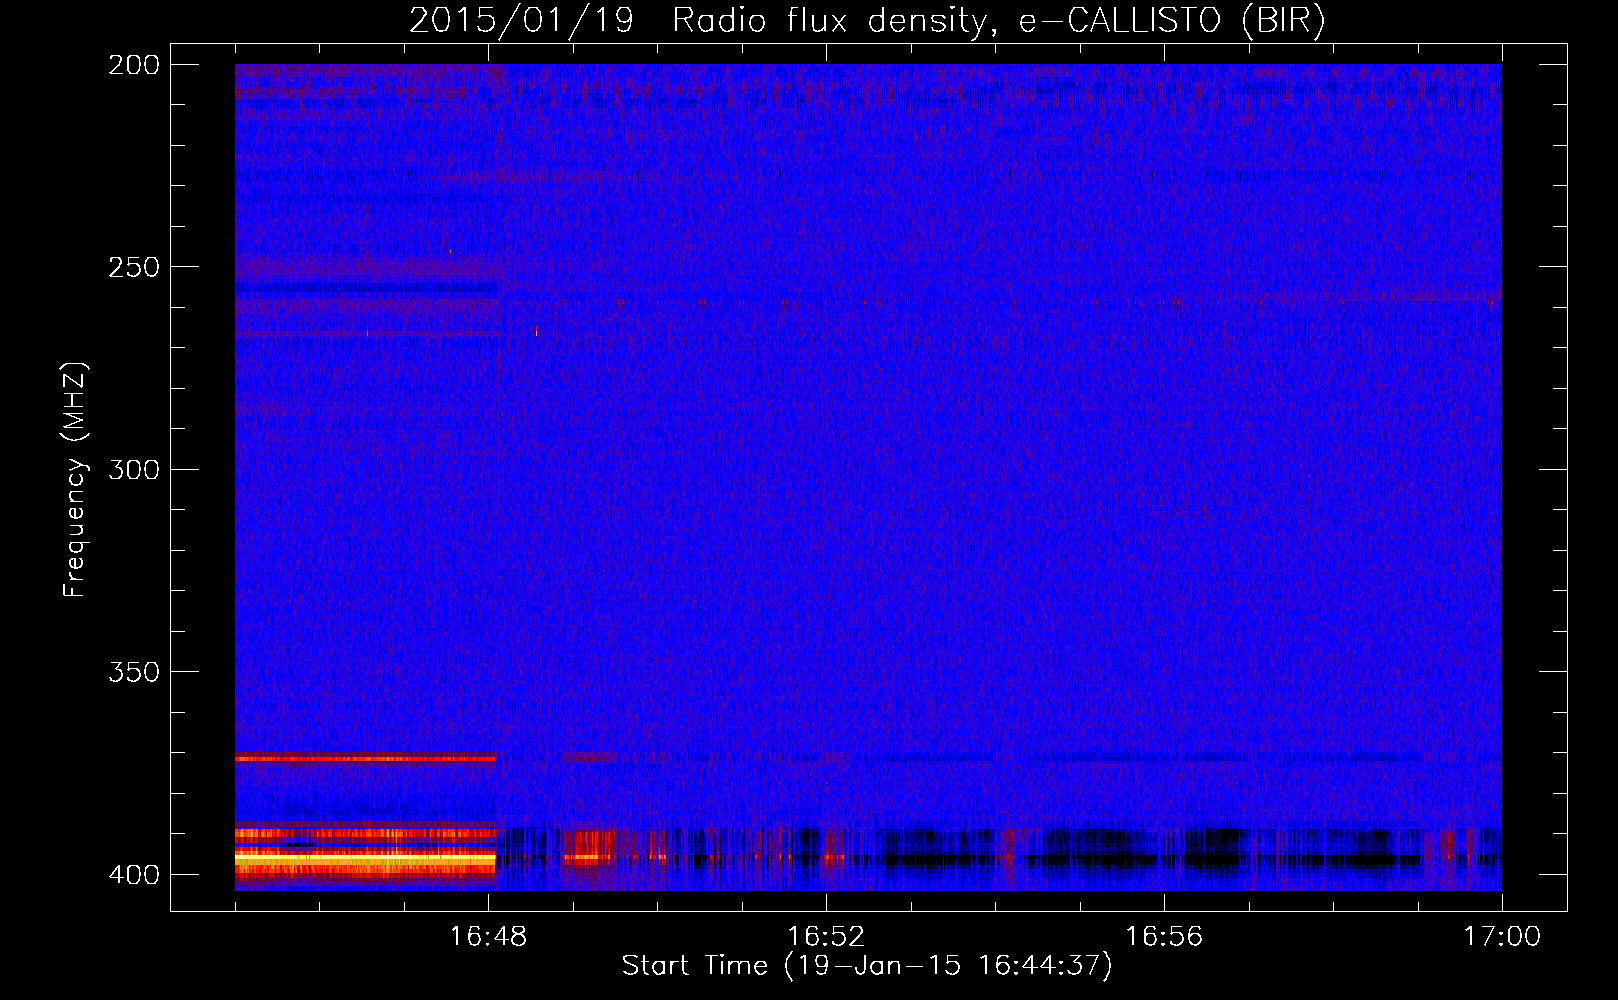The width and height of the screenshot is (1618, 1000).
Task: Select the 16:48 time tick label
Action: [x=488, y=936]
